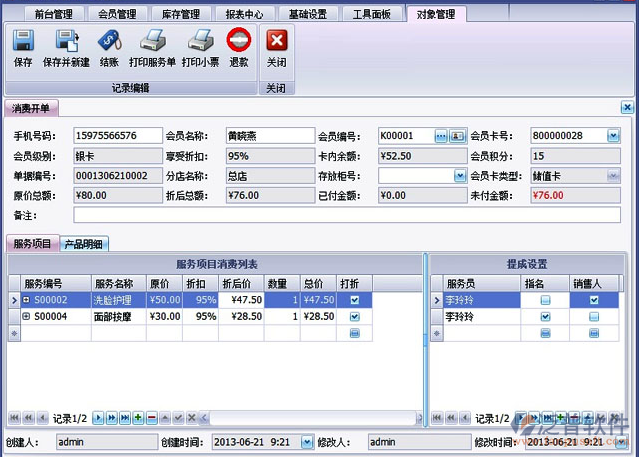
Task: Switch to the 会员管理 tab
Action: point(117,14)
